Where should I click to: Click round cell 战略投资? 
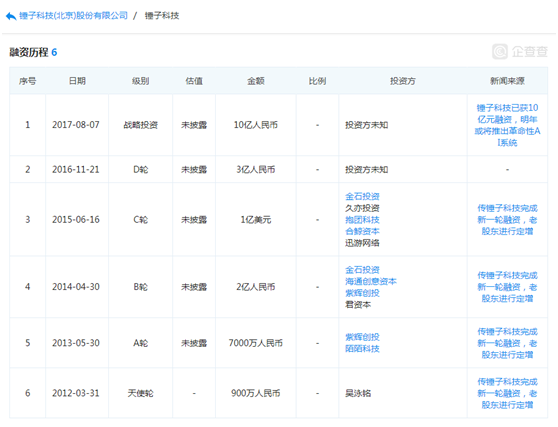141,125
